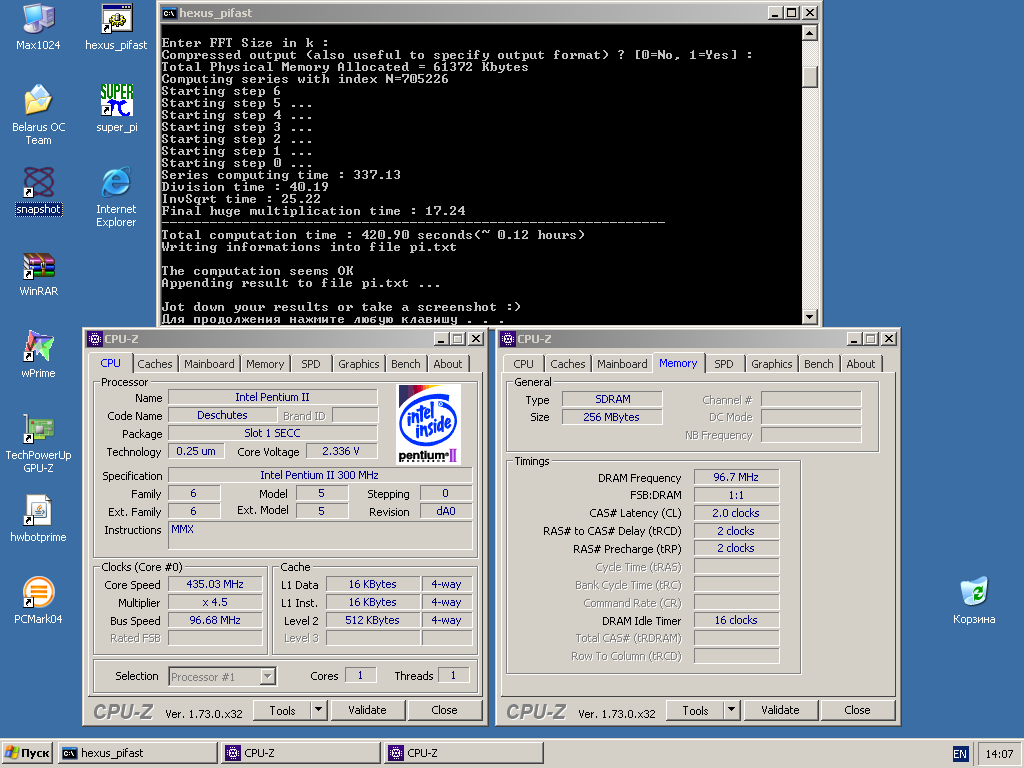Click the DRAM Idle Timer 16 clocks value
Screen dimensions: 1024x768
click(x=736, y=620)
